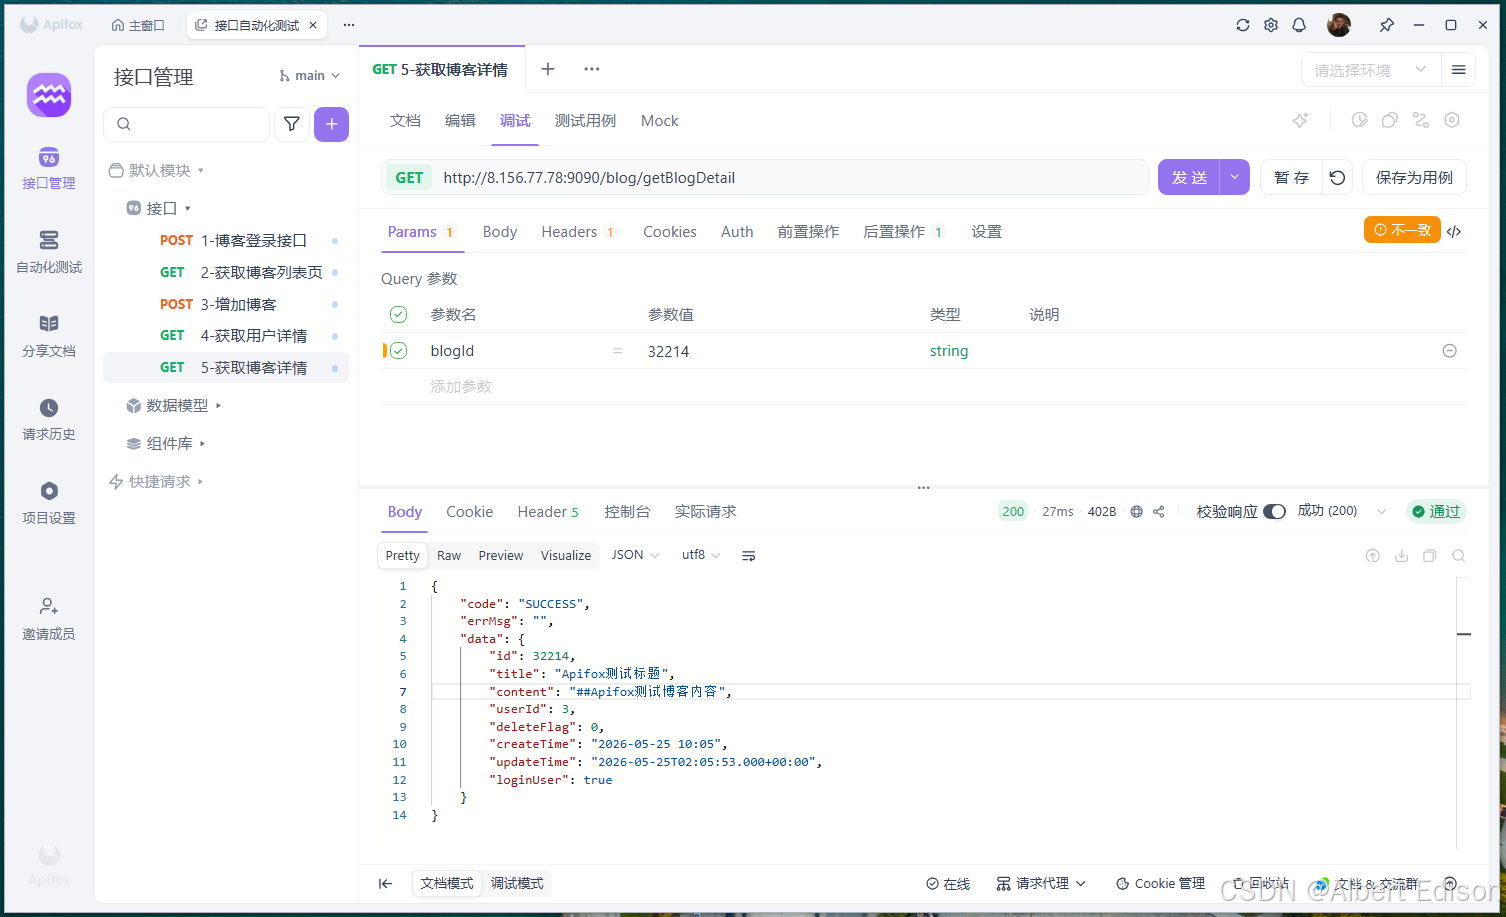
Task: Open the 接口管理 section in the sidebar
Action: pos(49,168)
